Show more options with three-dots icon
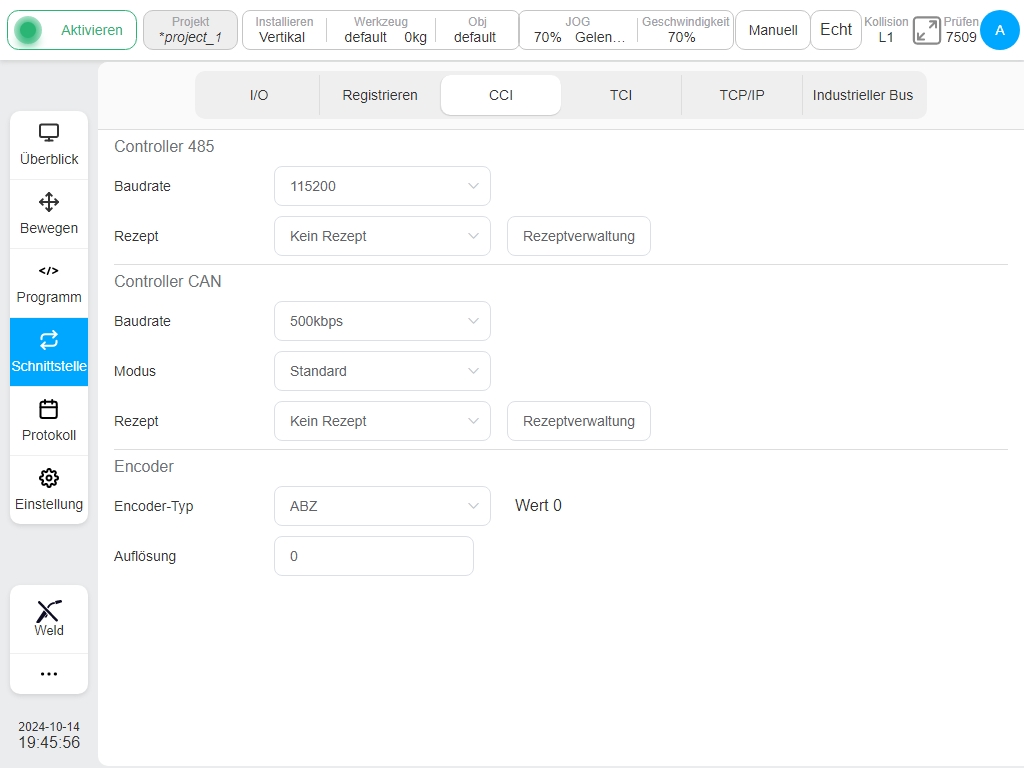This screenshot has width=1024, height=768. point(49,674)
